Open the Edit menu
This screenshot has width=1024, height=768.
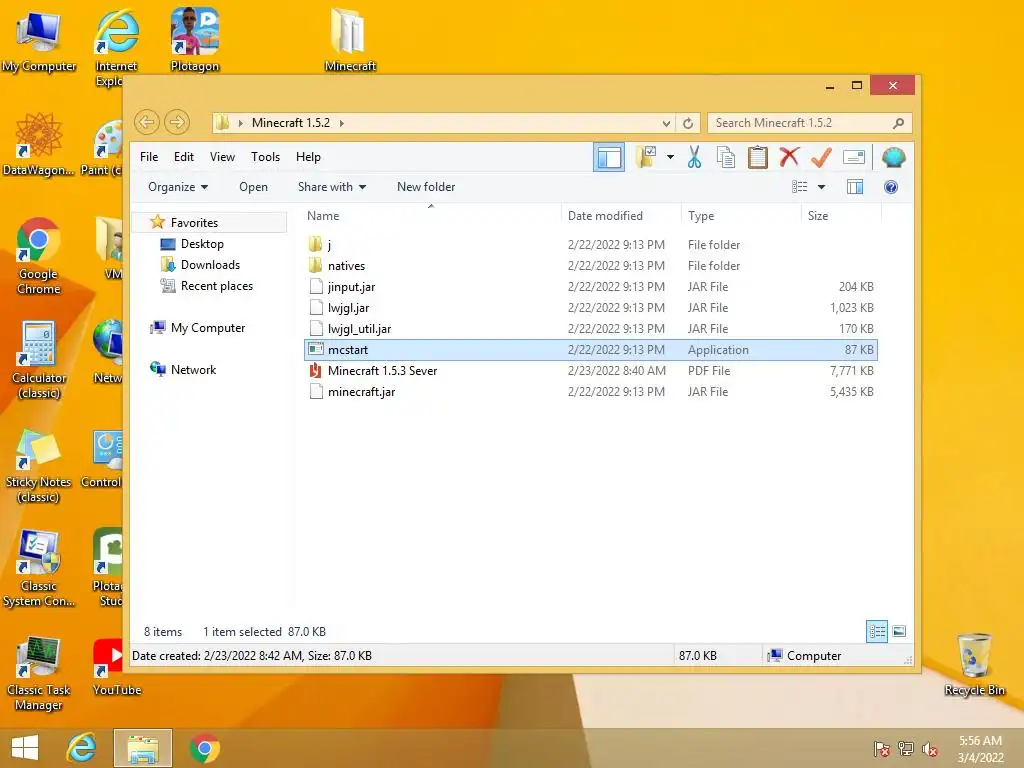(x=184, y=157)
